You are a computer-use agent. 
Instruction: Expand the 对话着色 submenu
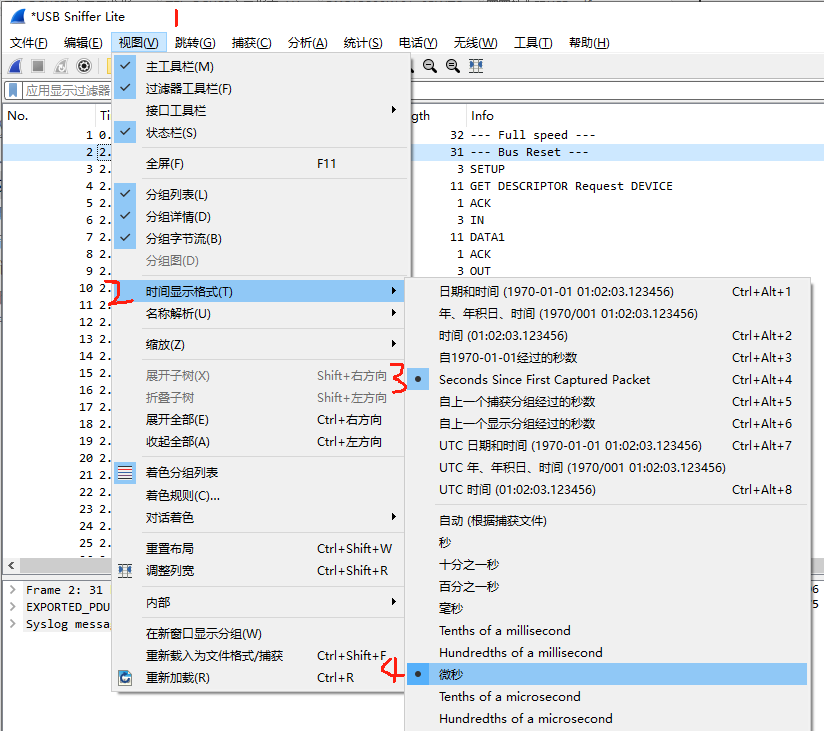(x=260, y=518)
